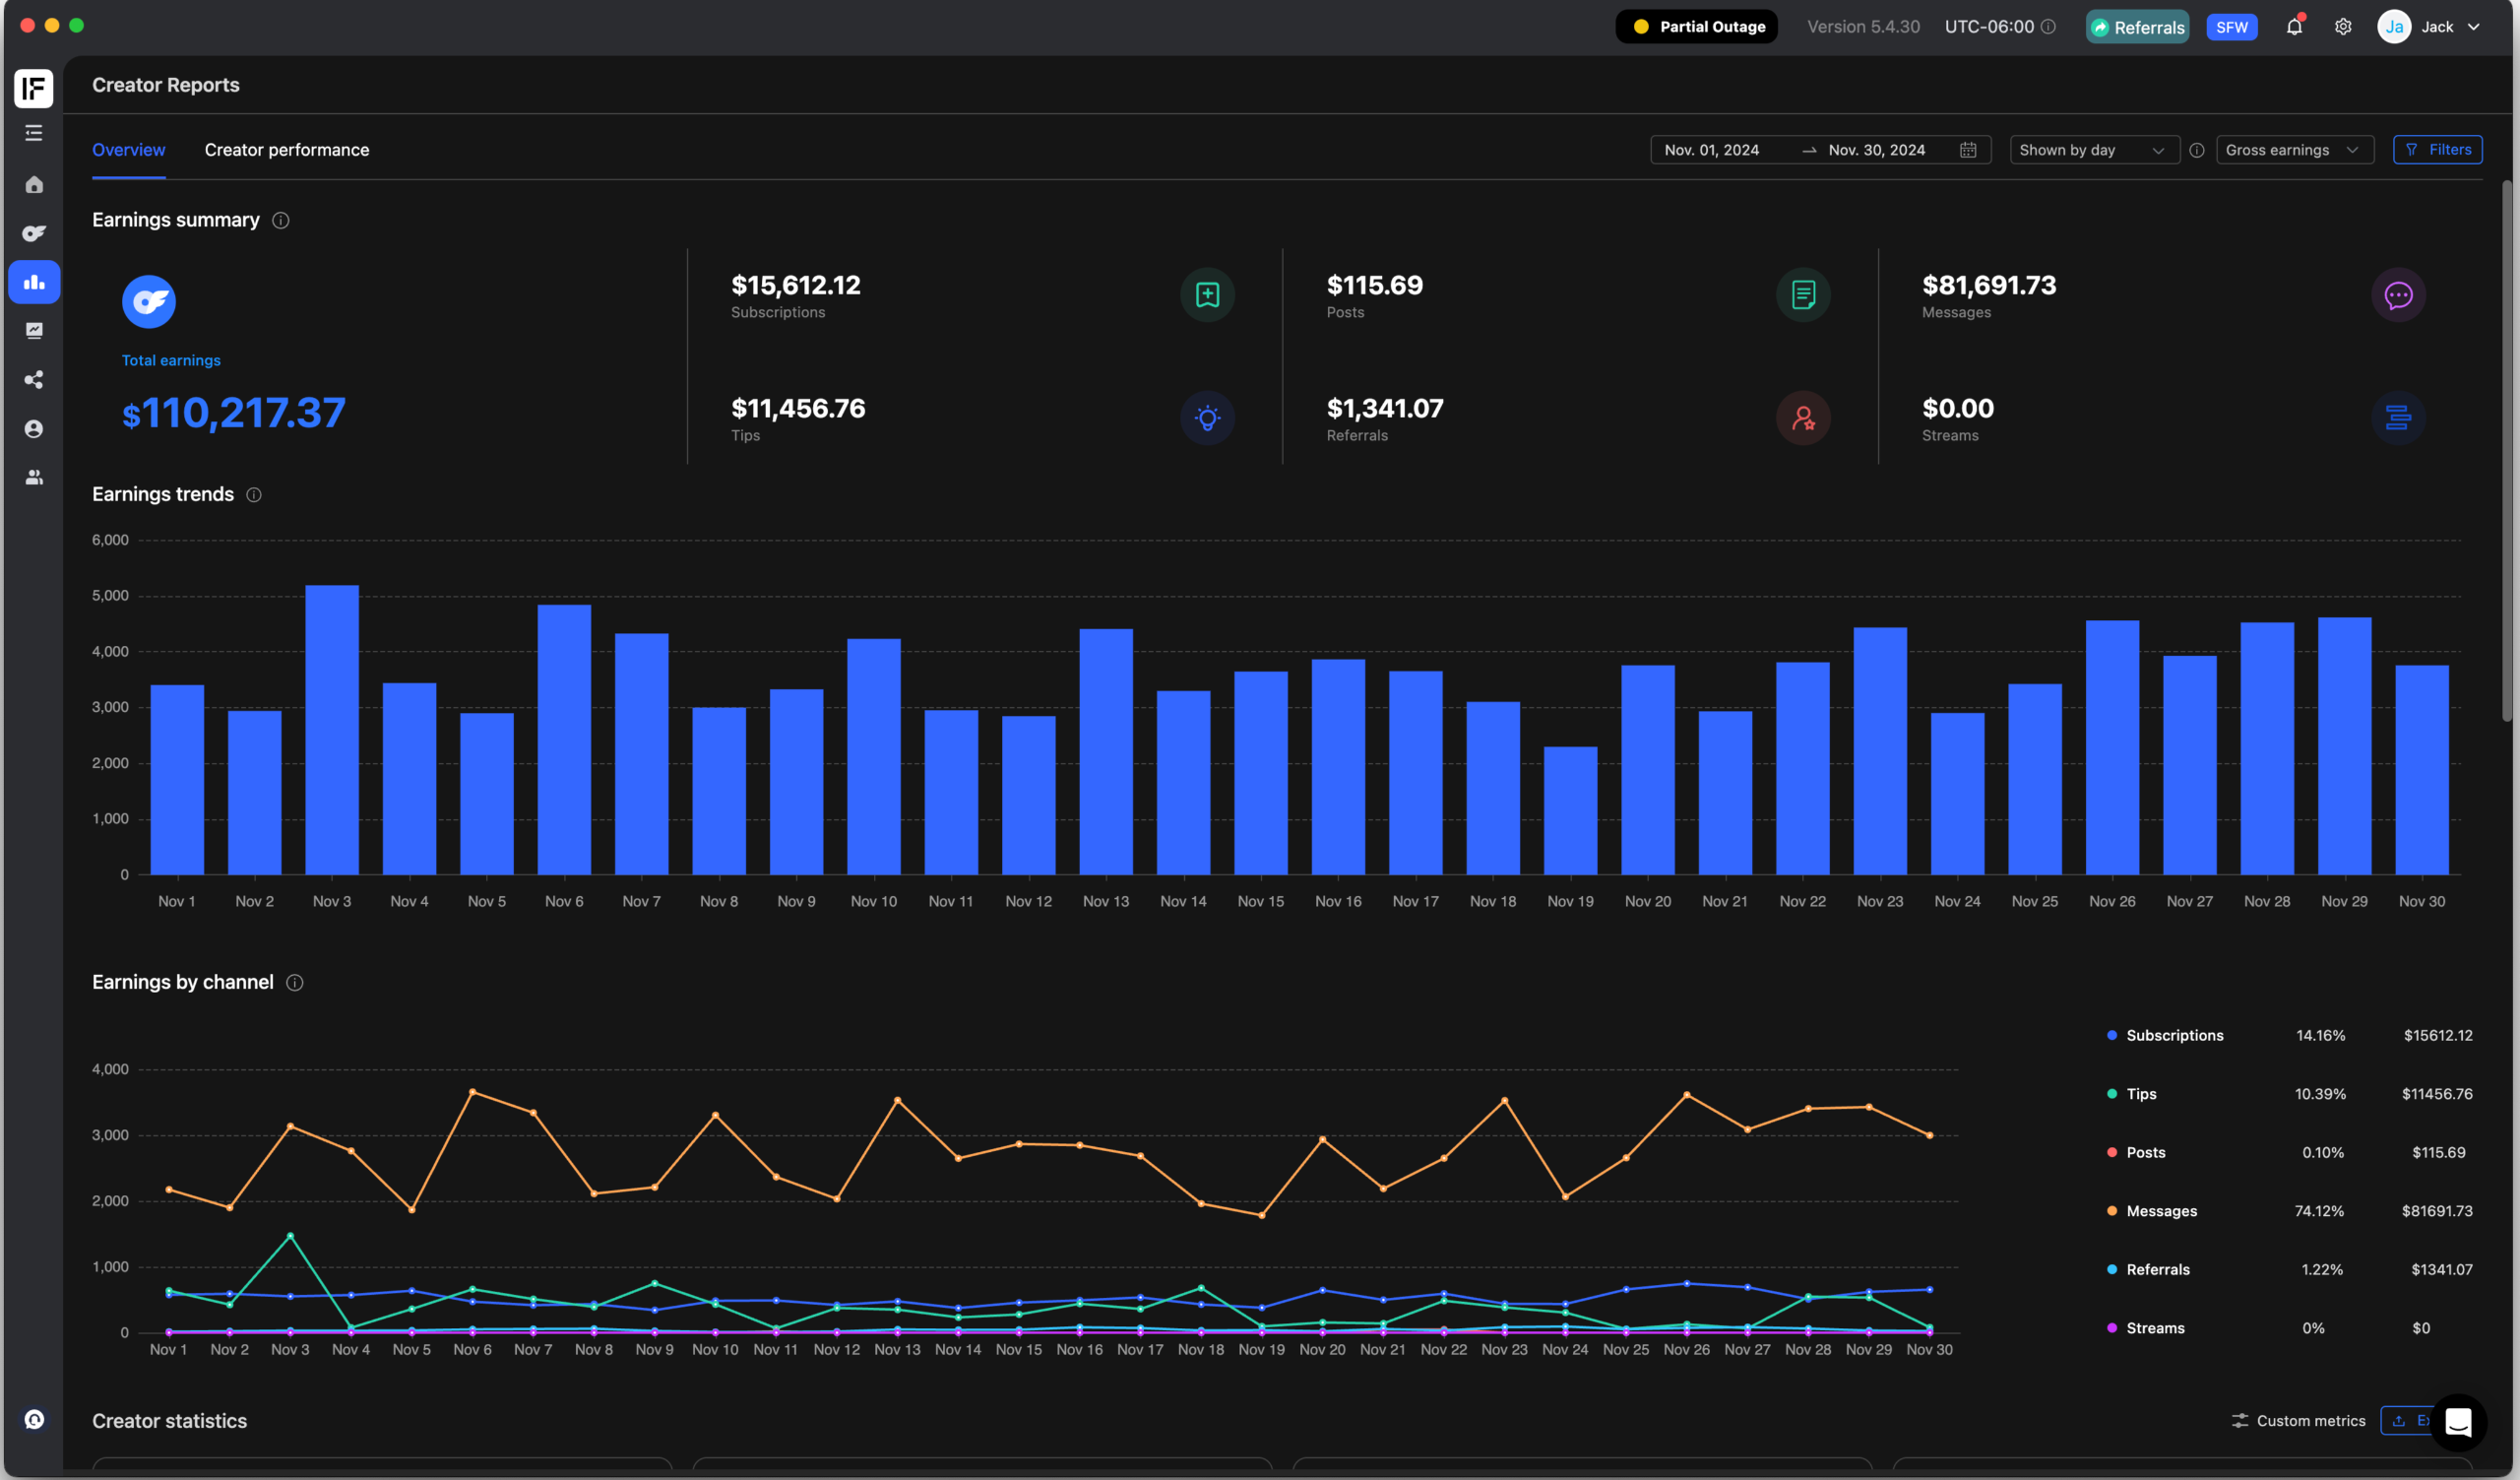Click the Messages earnings chat icon
Image resolution: width=2520 pixels, height=1480 pixels.
[x=2398, y=295]
